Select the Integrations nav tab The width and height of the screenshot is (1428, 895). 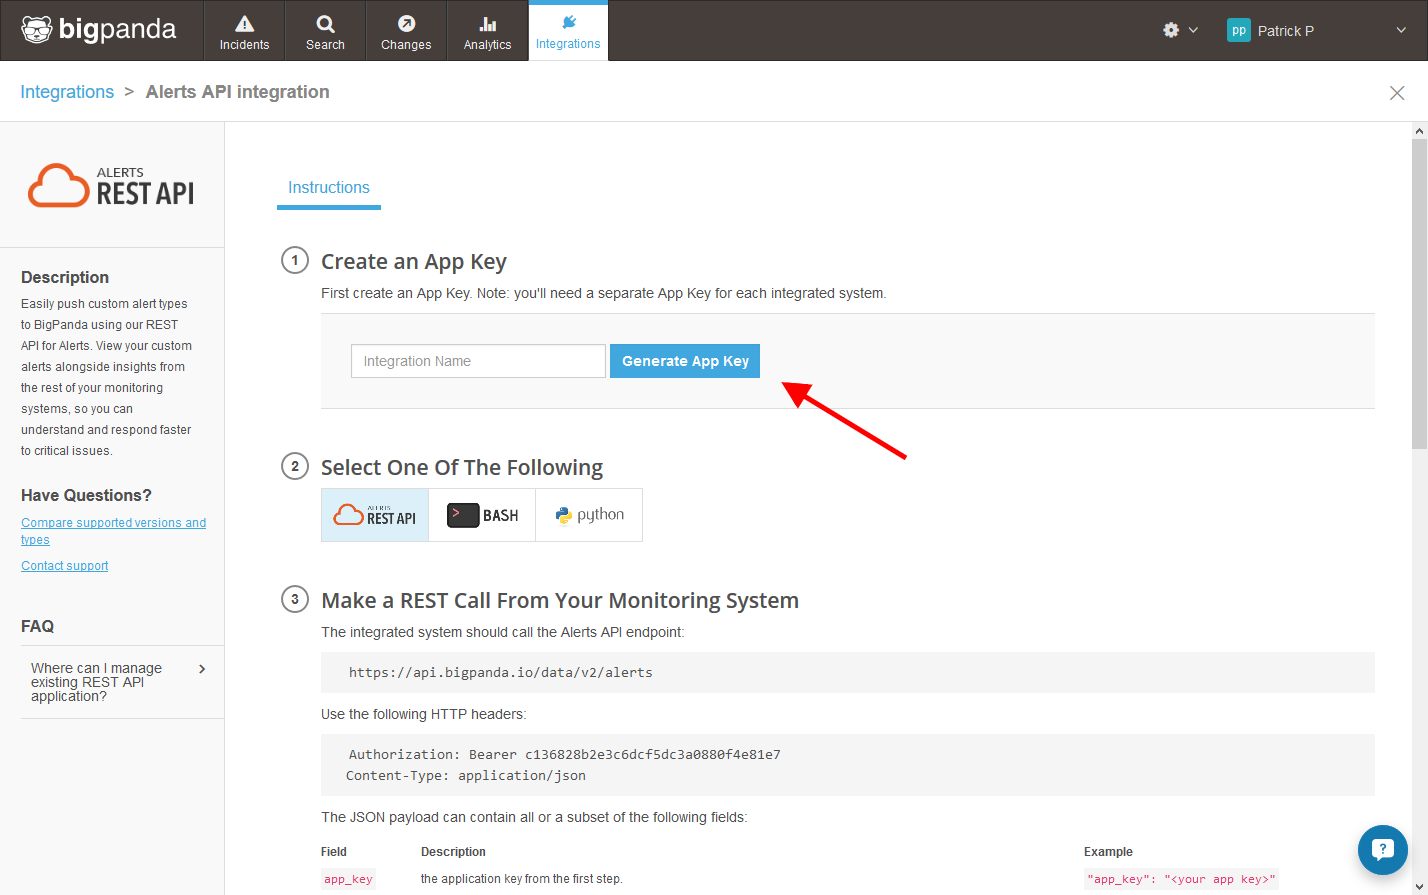click(x=568, y=32)
